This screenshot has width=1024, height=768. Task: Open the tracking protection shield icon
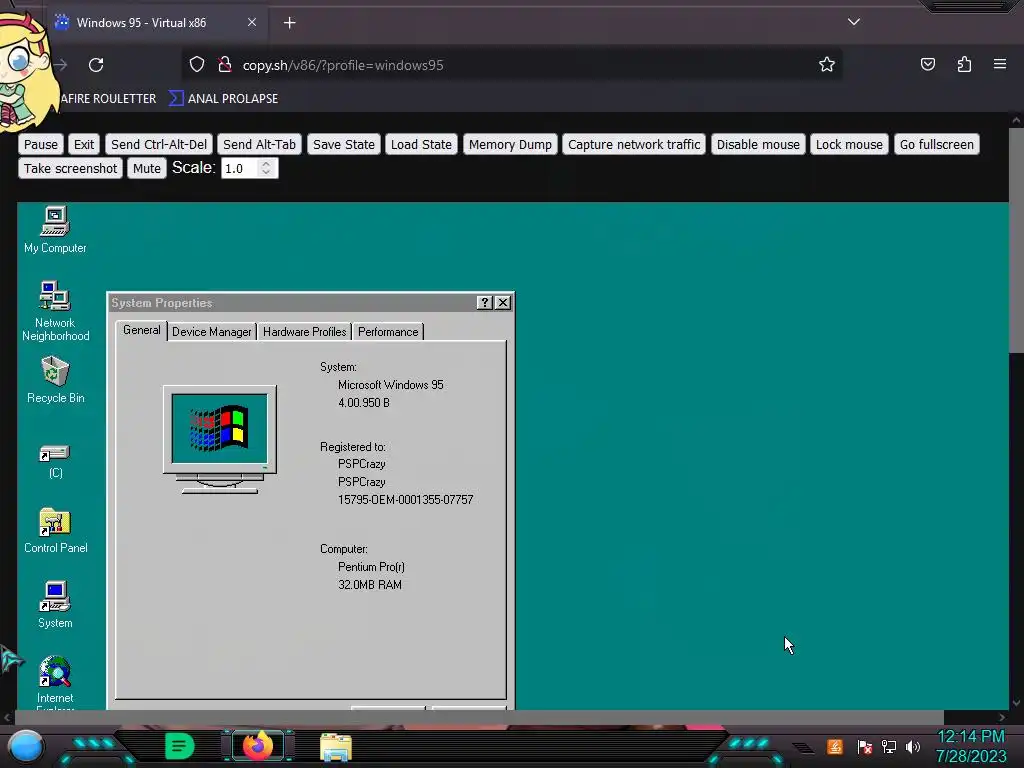coord(197,65)
